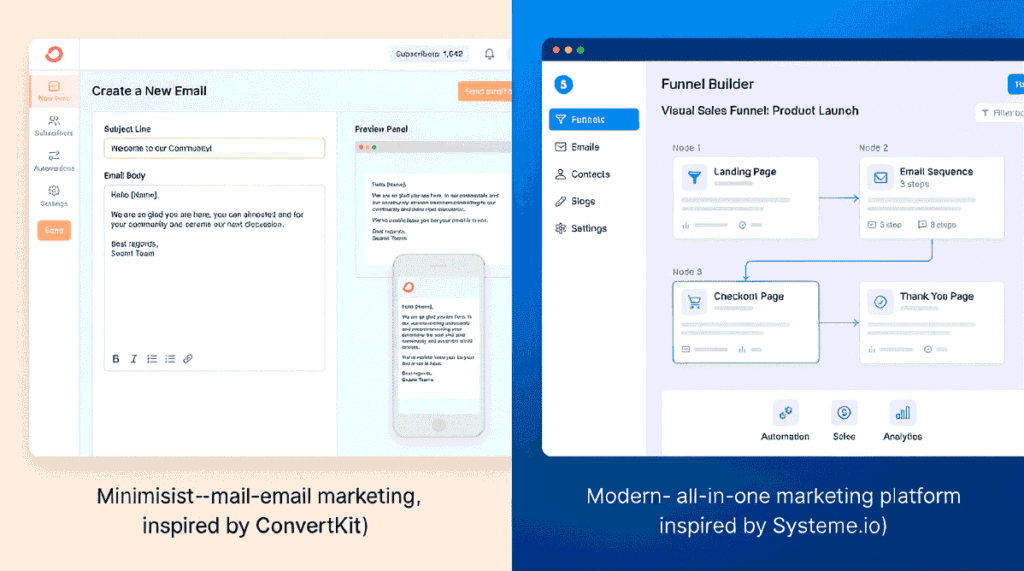Image resolution: width=1024 pixels, height=571 pixels.
Task: Click the Thank You Page checkmark icon
Action: pos(880,302)
